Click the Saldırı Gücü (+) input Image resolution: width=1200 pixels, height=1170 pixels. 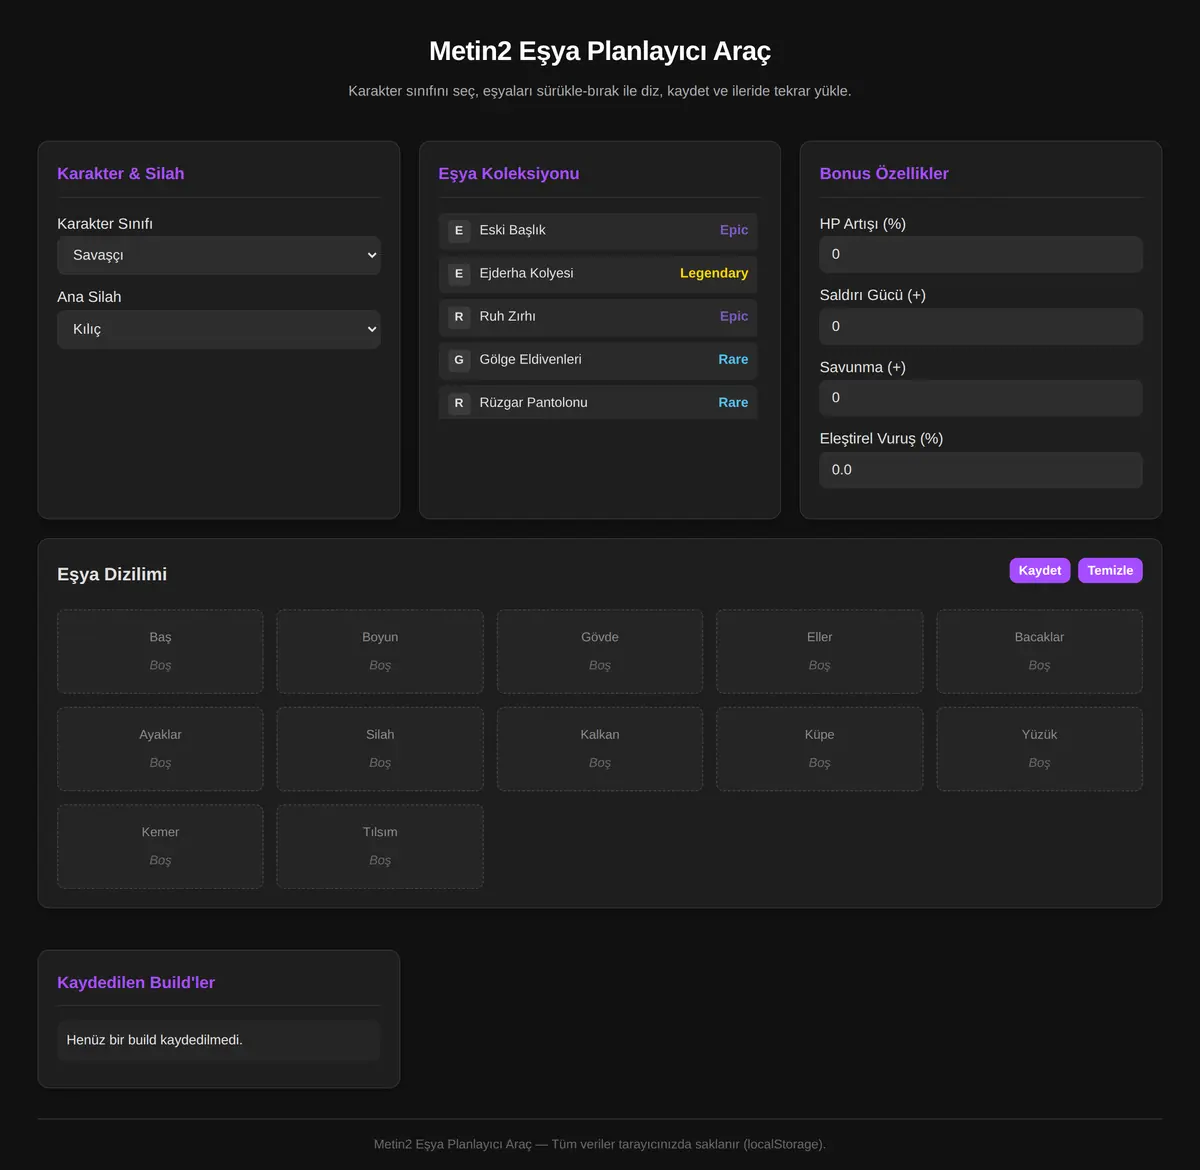(x=981, y=326)
